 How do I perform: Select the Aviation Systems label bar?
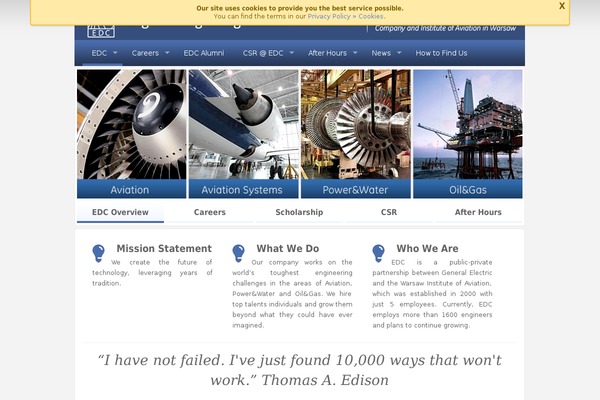click(x=244, y=189)
